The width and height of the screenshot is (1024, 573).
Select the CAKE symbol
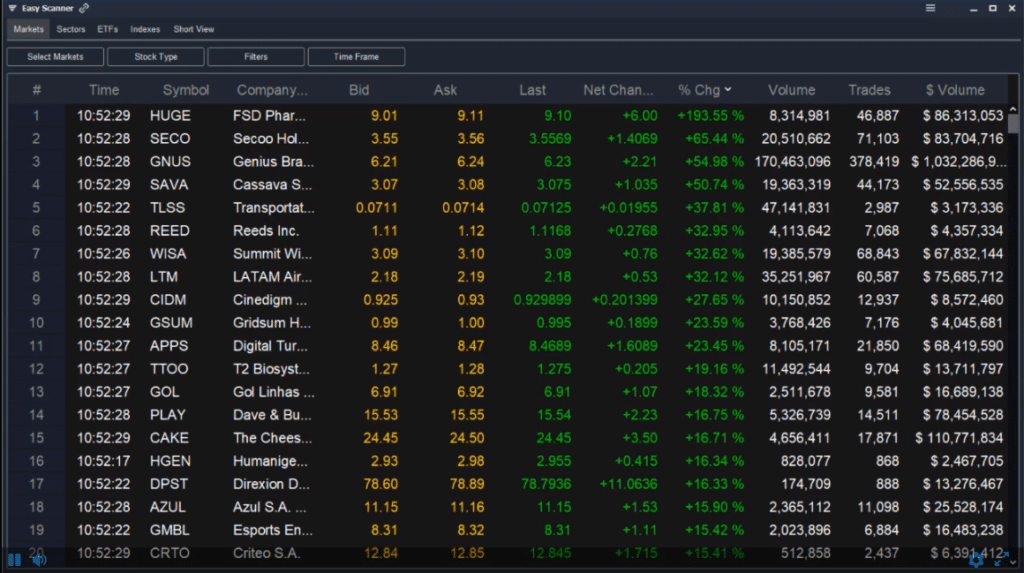tap(168, 438)
